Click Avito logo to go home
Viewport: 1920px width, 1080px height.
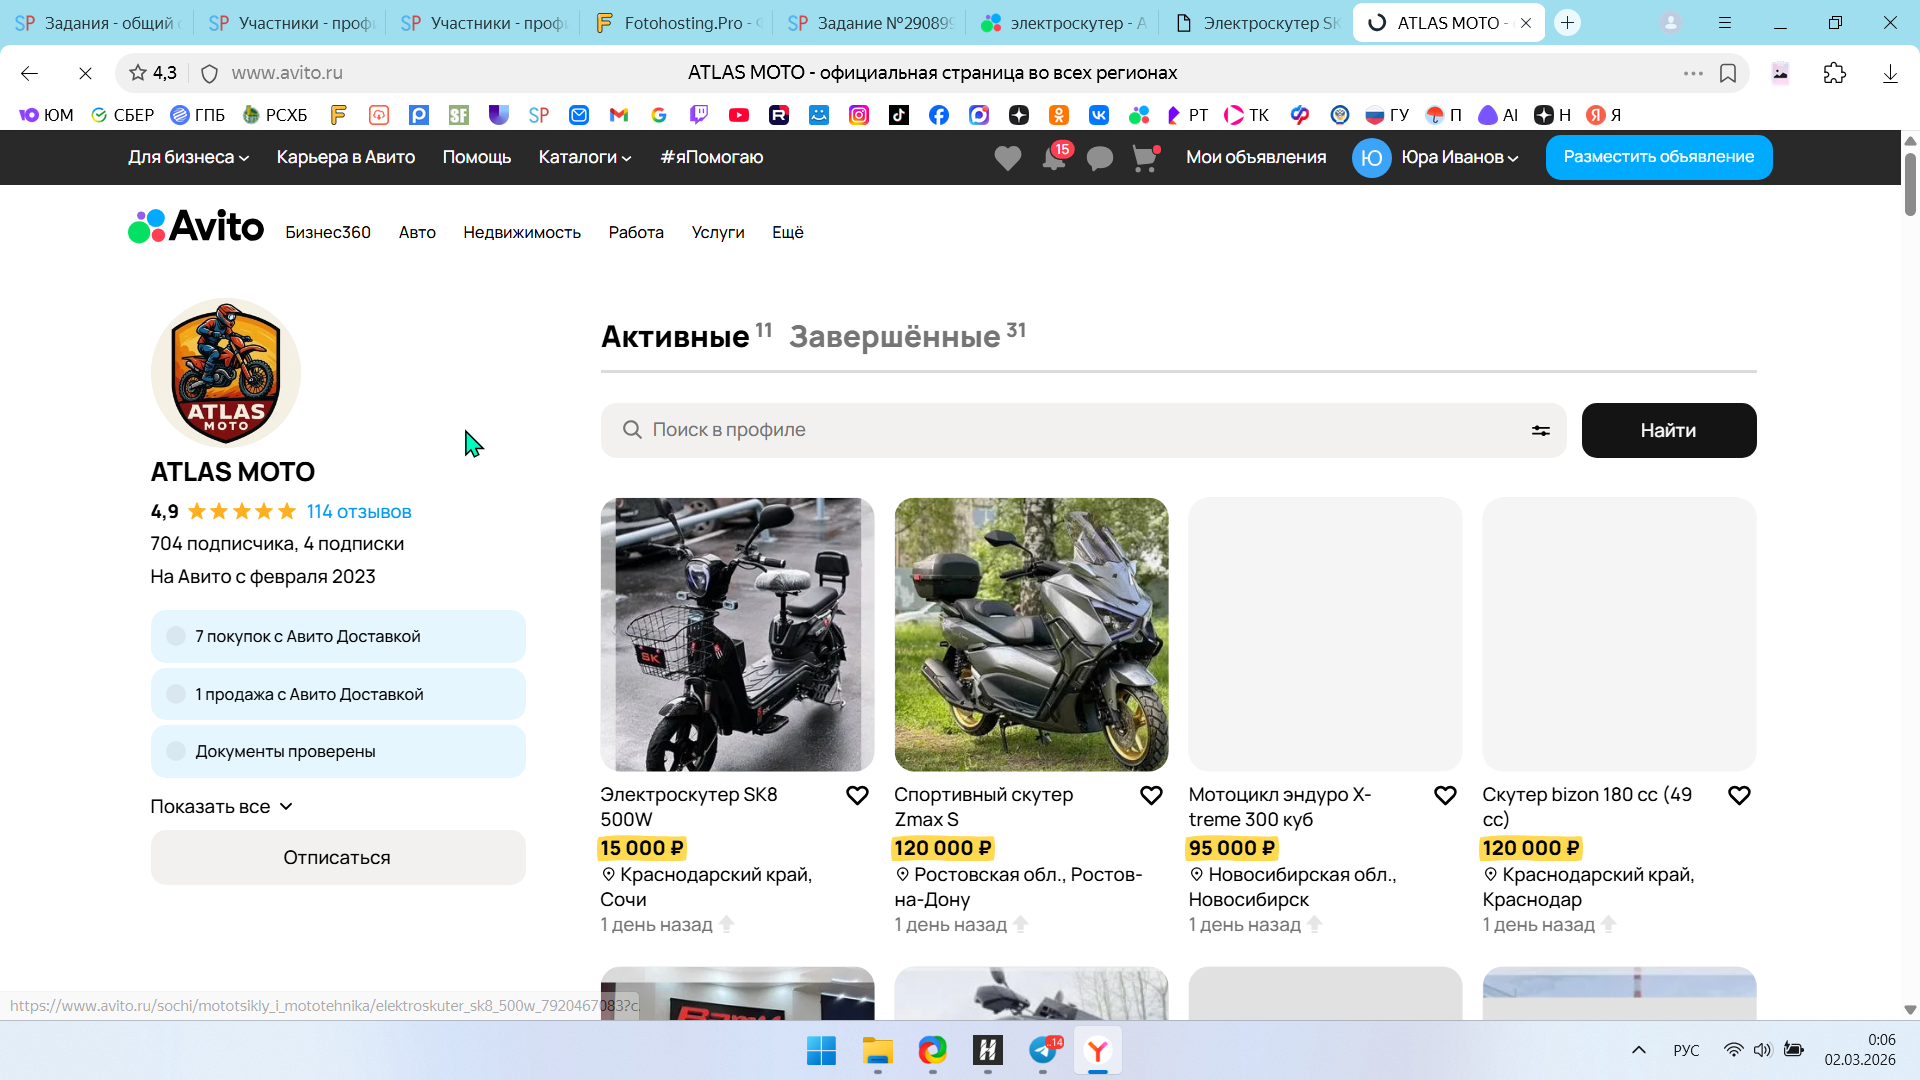pyautogui.click(x=196, y=227)
